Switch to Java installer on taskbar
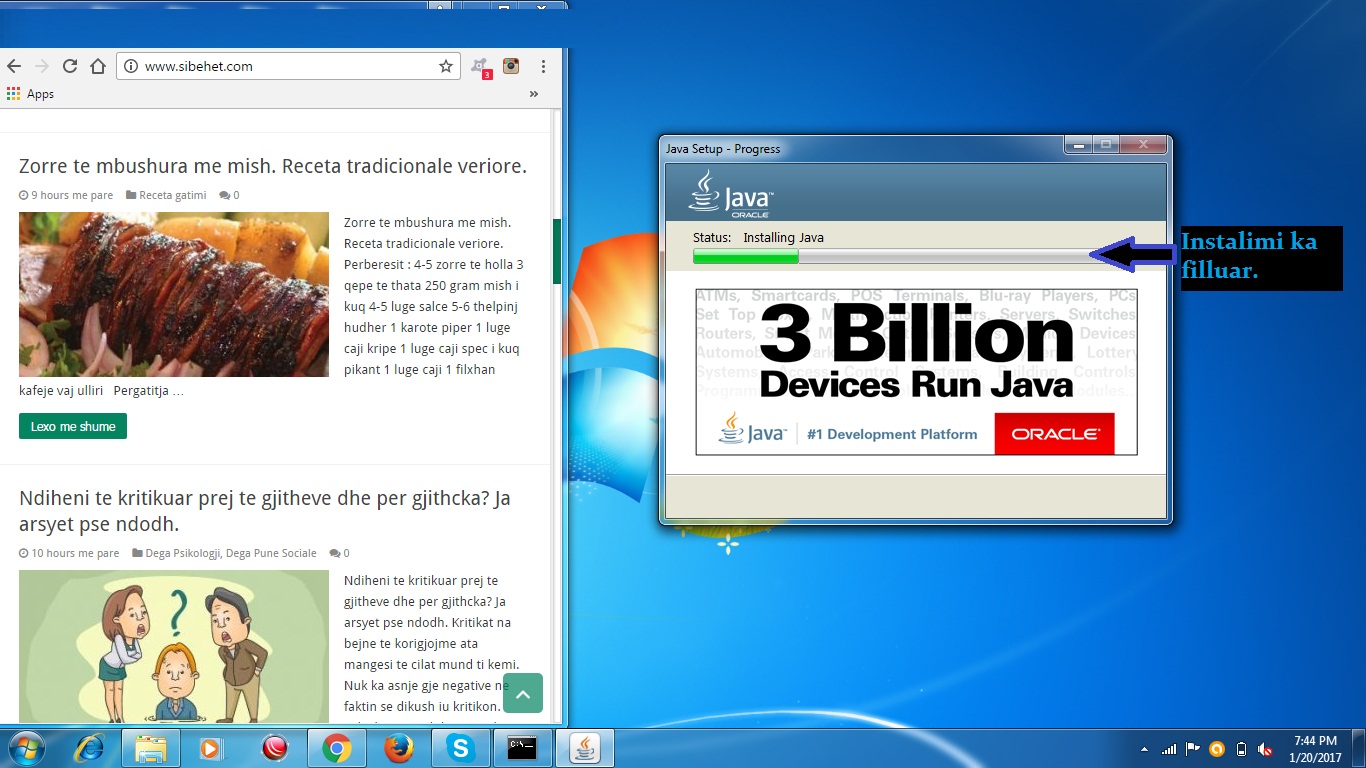This screenshot has height=768, width=1366. [585, 748]
